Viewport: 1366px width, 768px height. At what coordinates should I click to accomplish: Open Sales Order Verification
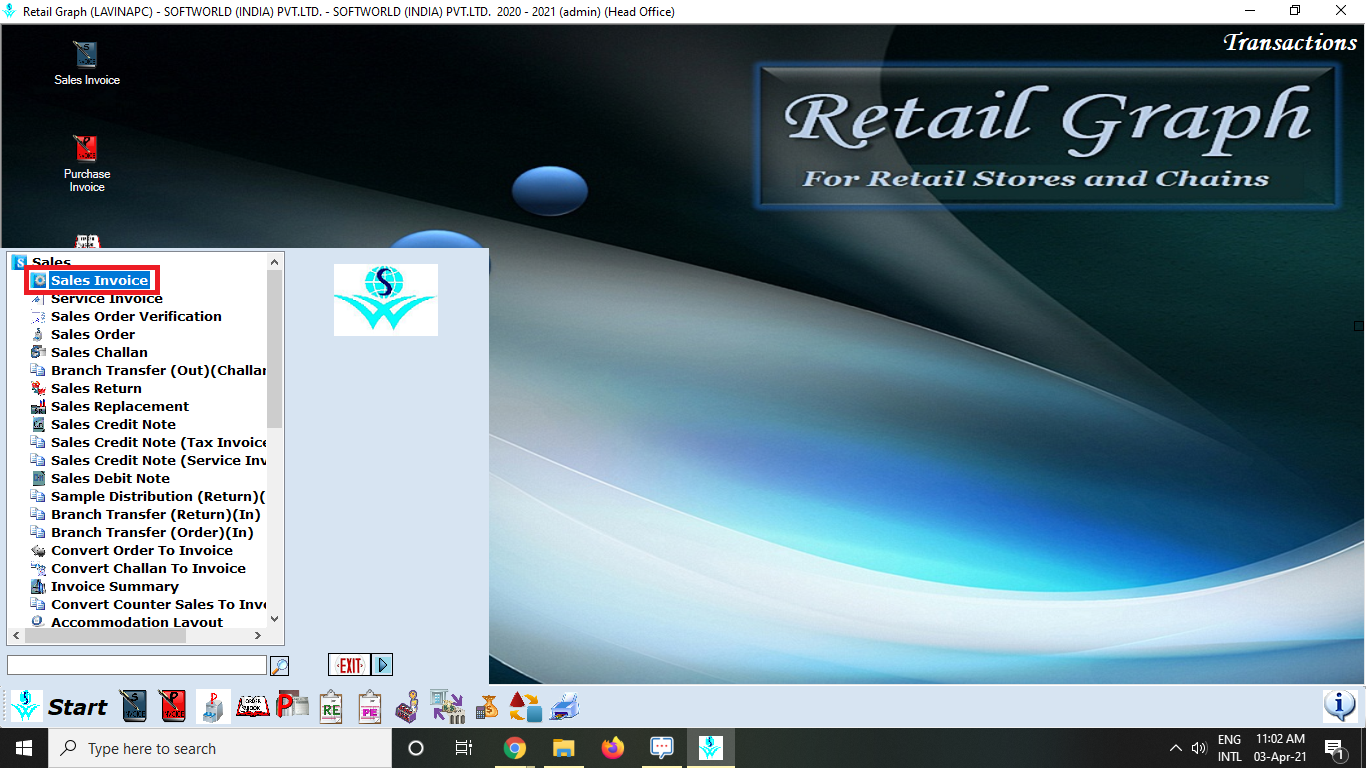[x=136, y=316]
